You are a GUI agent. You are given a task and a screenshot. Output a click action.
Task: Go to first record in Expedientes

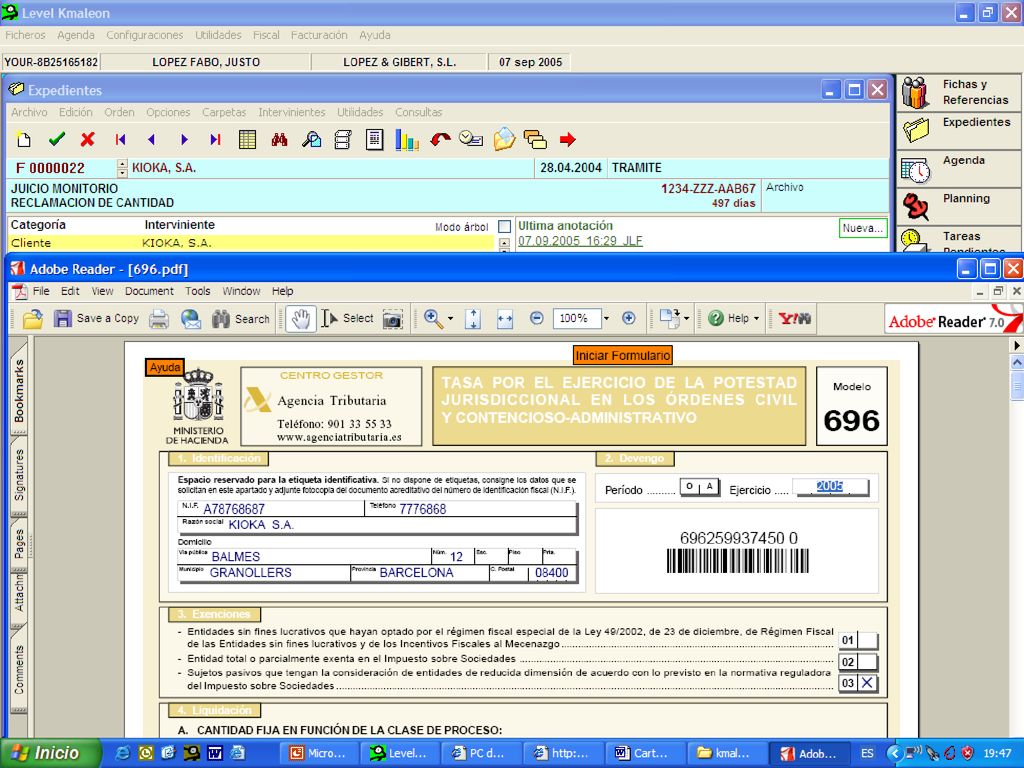[x=120, y=139]
